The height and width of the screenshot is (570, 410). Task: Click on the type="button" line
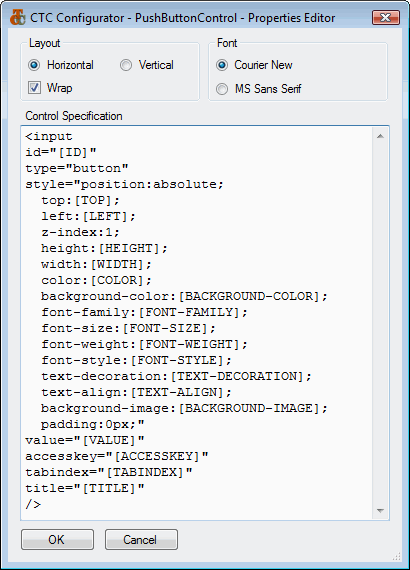pyautogui.click(x=77, y=169)
